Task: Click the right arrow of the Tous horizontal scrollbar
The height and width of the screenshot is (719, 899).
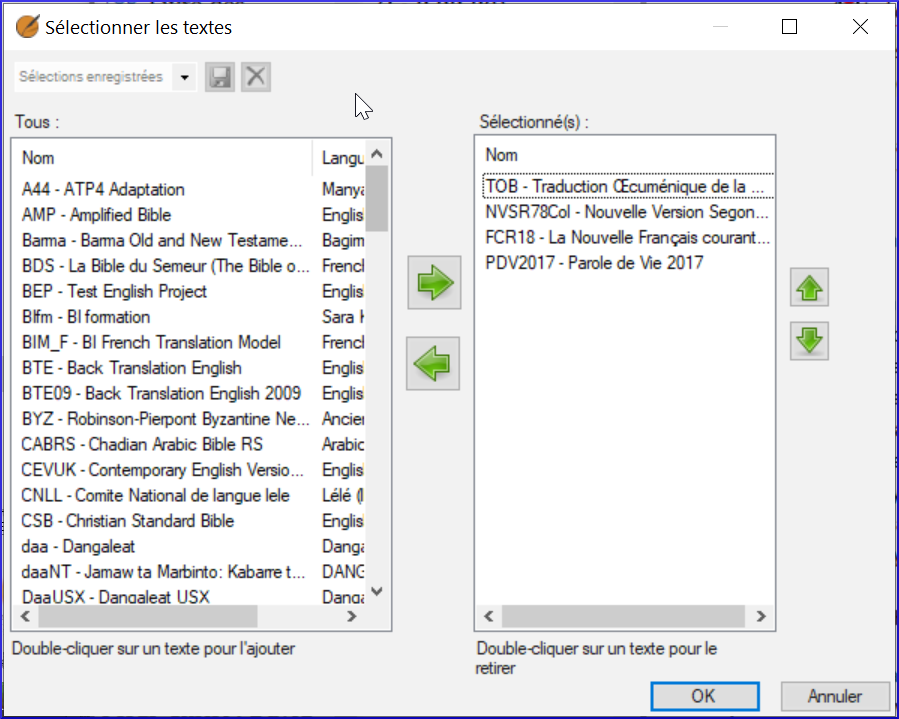Action: point(351,616)
